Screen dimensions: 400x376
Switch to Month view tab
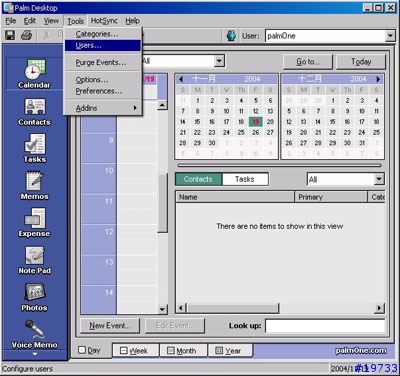tap(183, 351)
